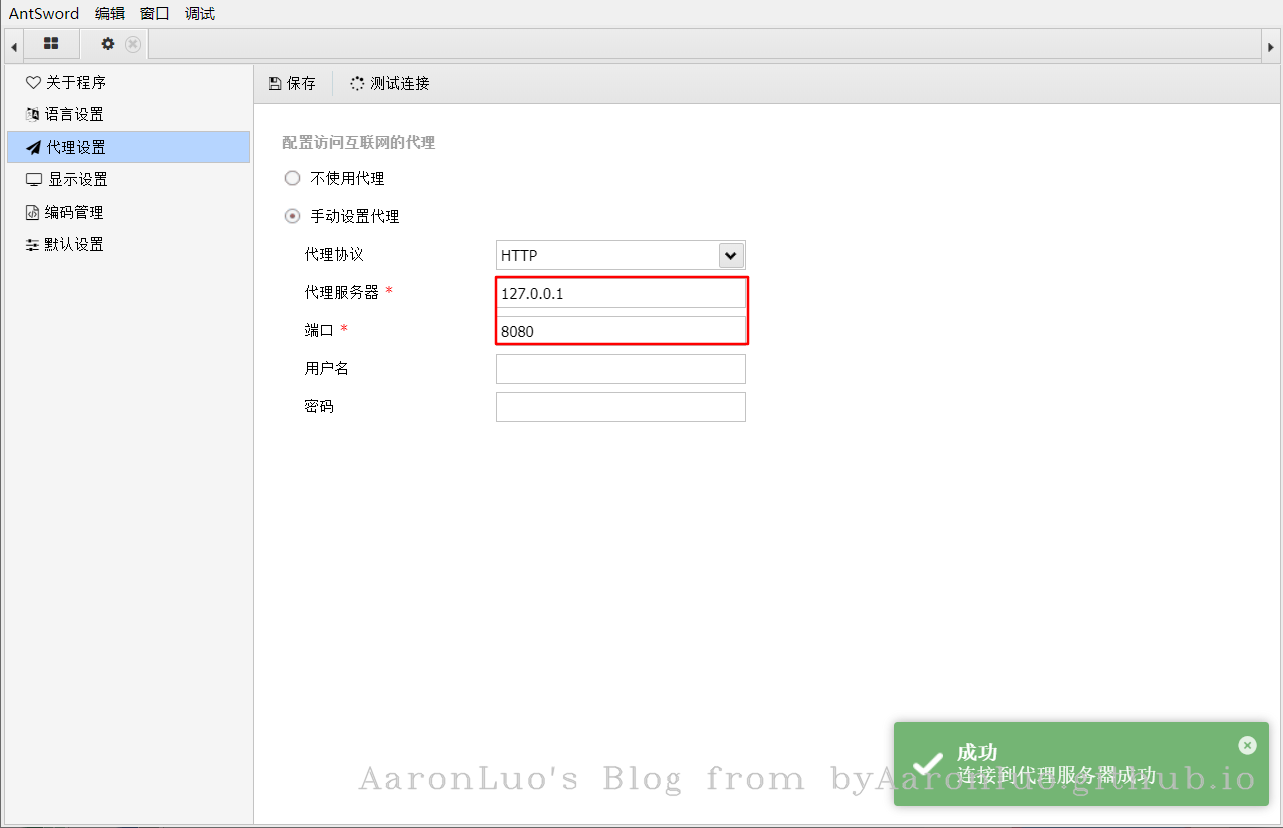The height and width of the screenshot is (828, 1283).
Task: Click the proxy server address field
Action: click(x=620, y=293)
